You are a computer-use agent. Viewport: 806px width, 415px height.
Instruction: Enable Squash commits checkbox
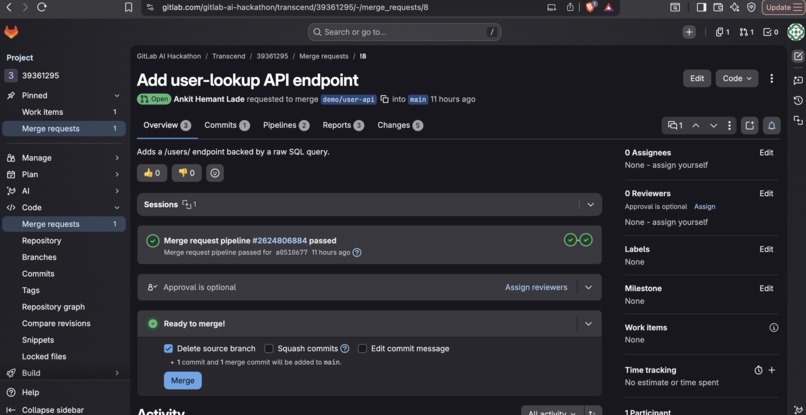coord(269,349)
